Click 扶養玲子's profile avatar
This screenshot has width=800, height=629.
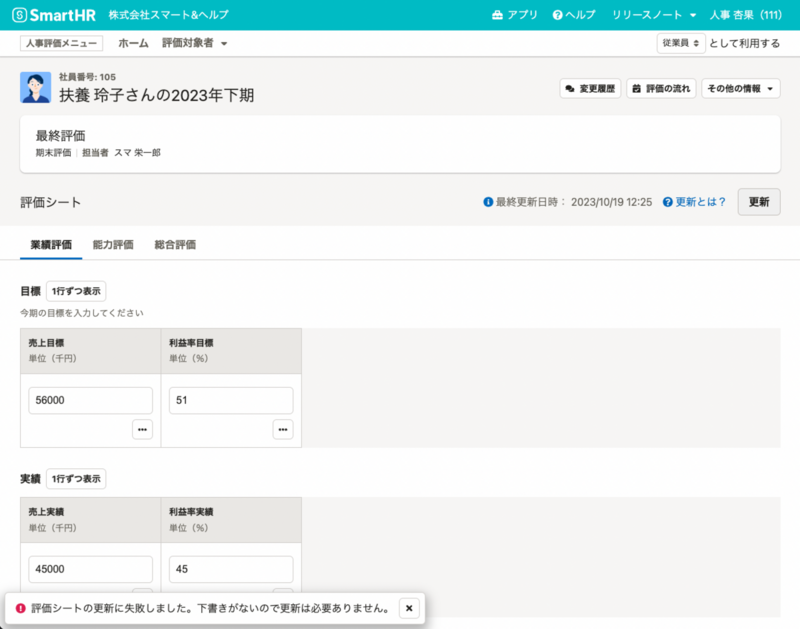[36, 87]
